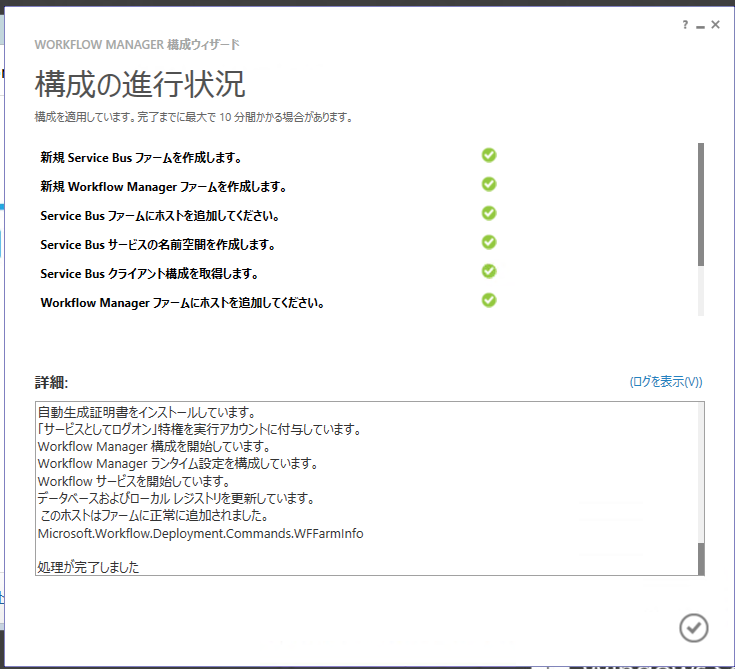The height and width of the screenshot is (669, 735).
Task: Click the 詳細: label
Action: pos(52,383)
